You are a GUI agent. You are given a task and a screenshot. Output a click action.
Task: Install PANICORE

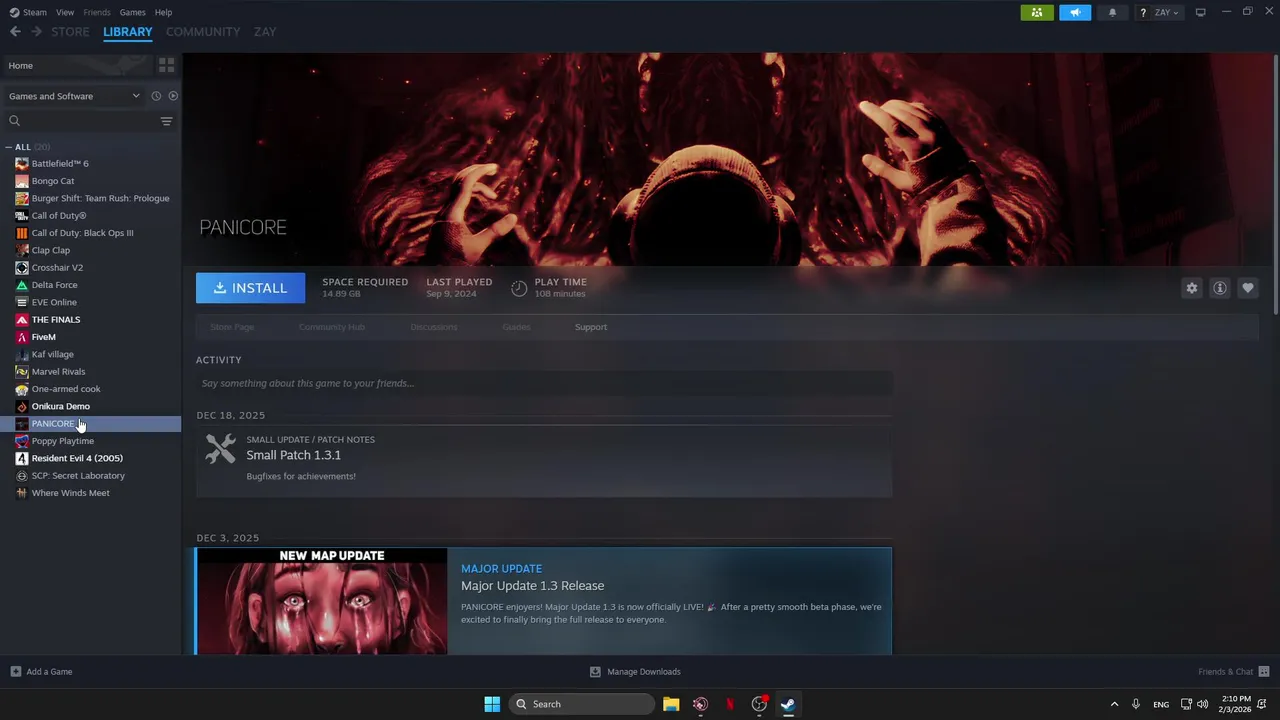250,288
